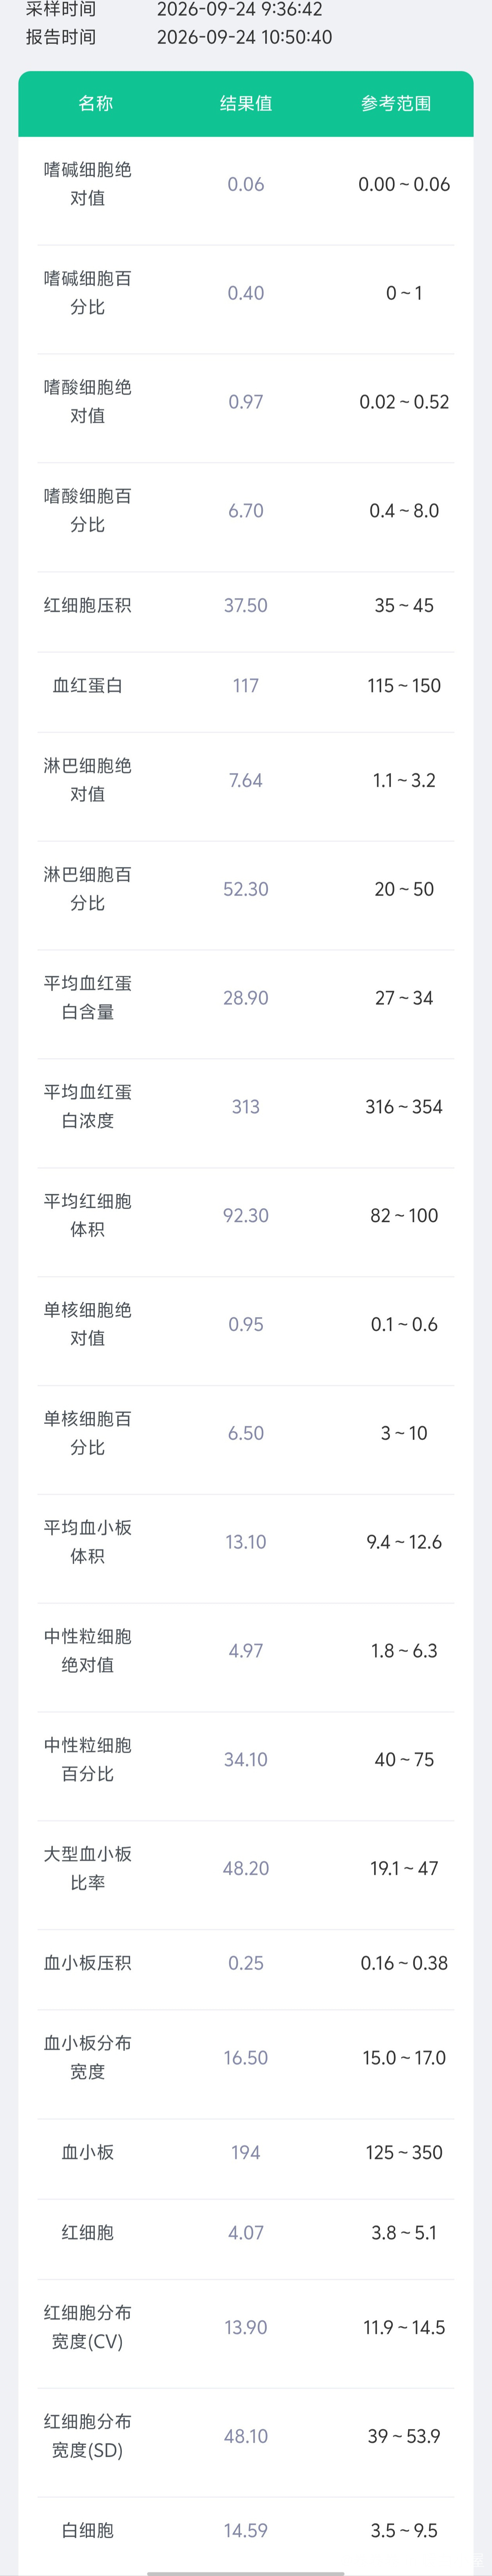Tap the 报告时间 timestamp value
492x2576 pixels.
[244, 37]
